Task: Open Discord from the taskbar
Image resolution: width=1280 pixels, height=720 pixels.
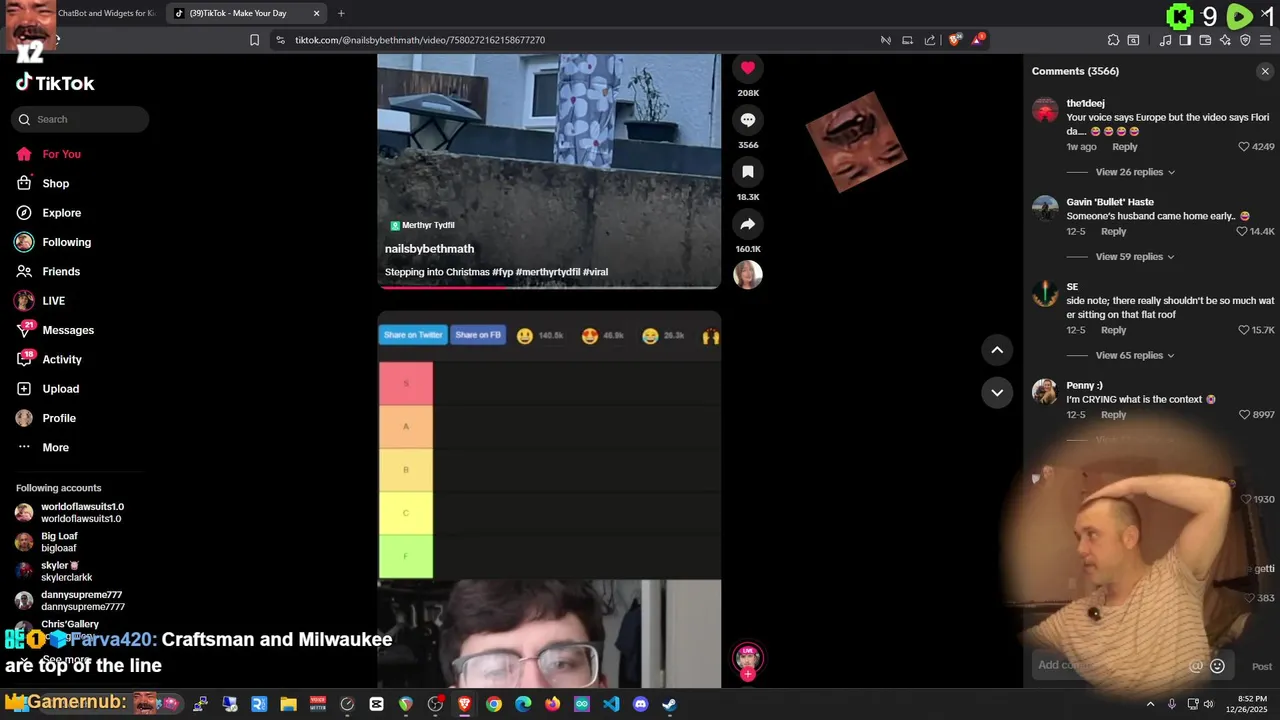Action: point(640,704)
